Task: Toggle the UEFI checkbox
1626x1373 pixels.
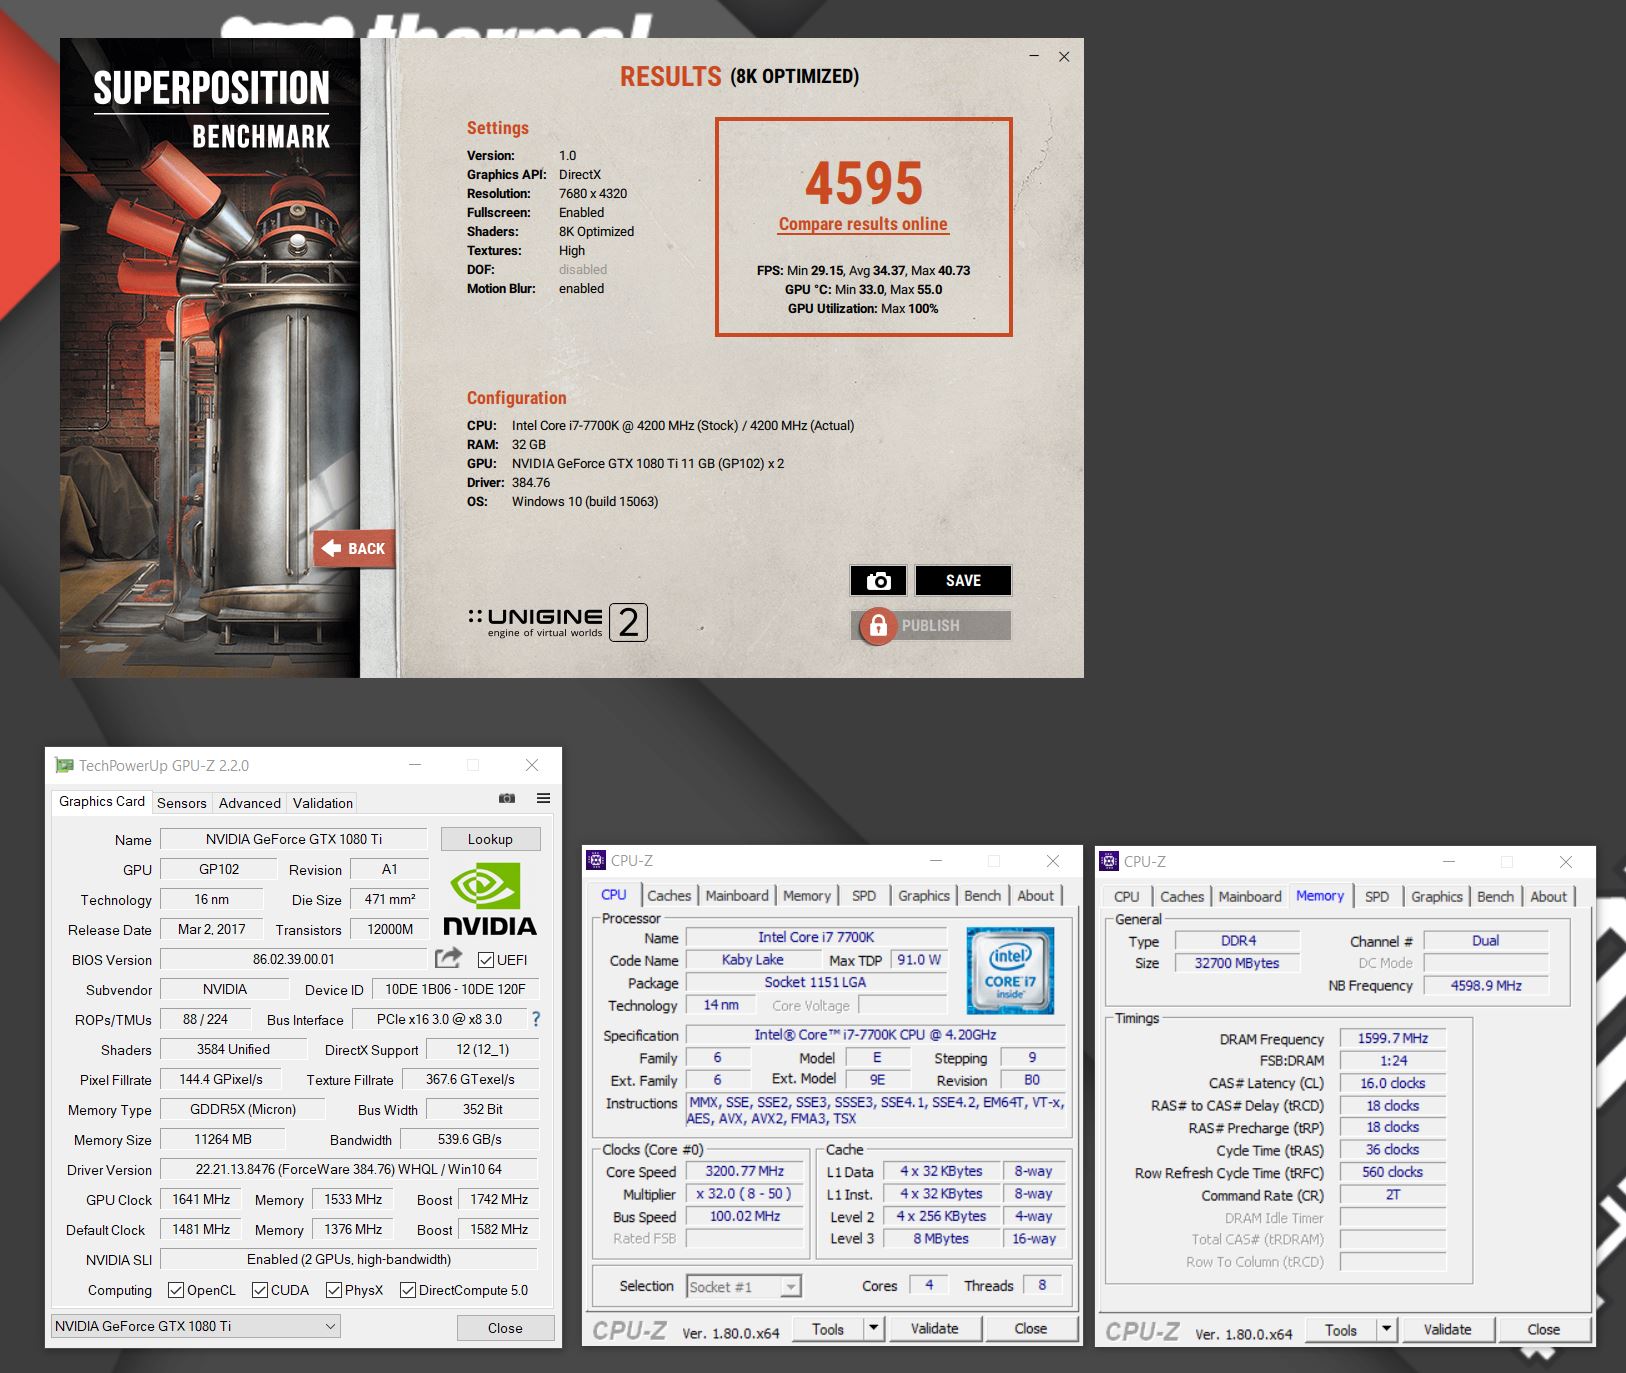Action: [x=486, y=960]
